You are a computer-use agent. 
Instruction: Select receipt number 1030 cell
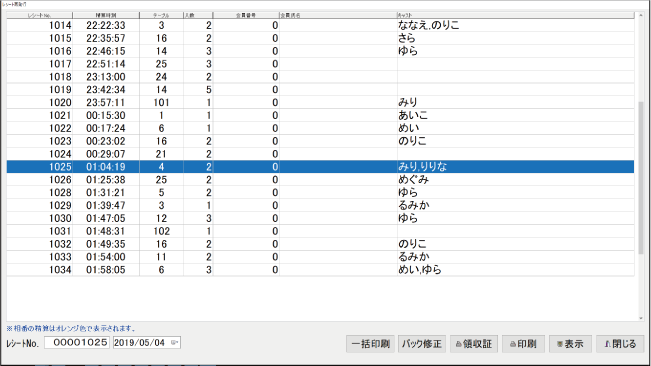click(x=39, y=218)
